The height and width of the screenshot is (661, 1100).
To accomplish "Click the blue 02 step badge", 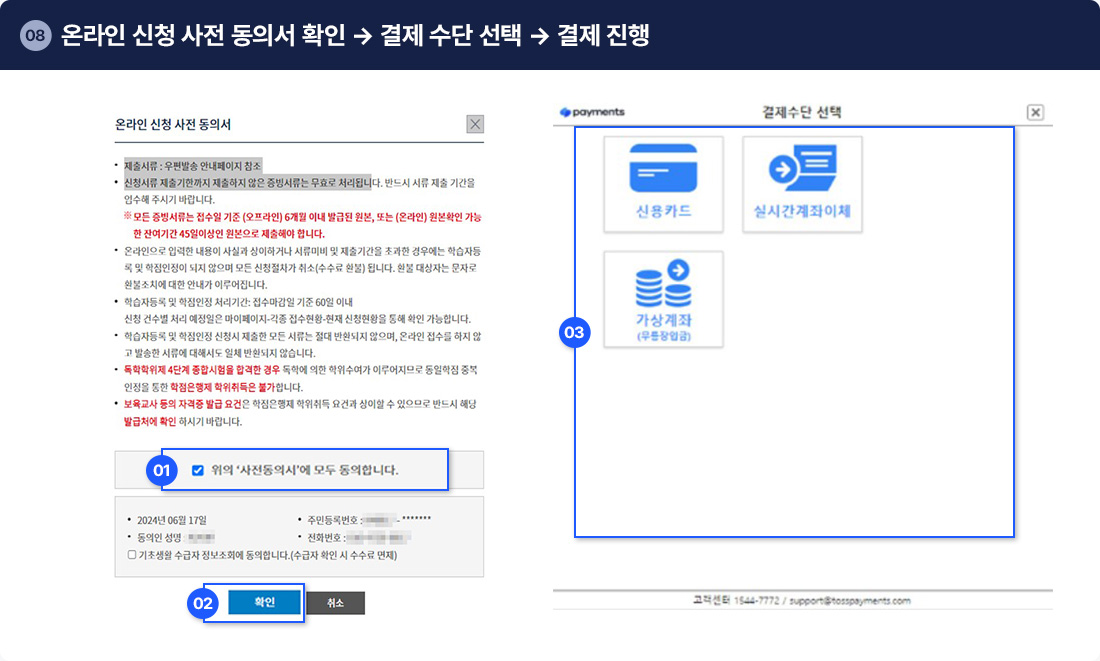I will click(x=203, y=603).
